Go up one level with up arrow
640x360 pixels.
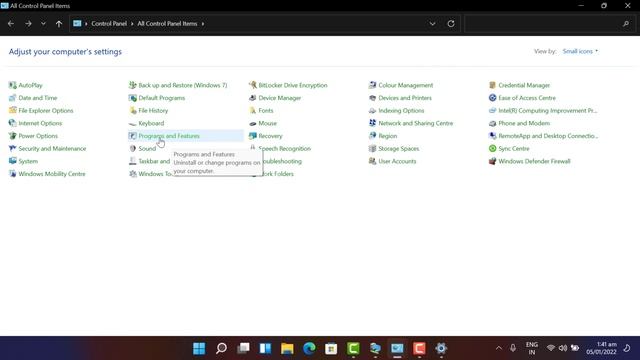[59, 24]
